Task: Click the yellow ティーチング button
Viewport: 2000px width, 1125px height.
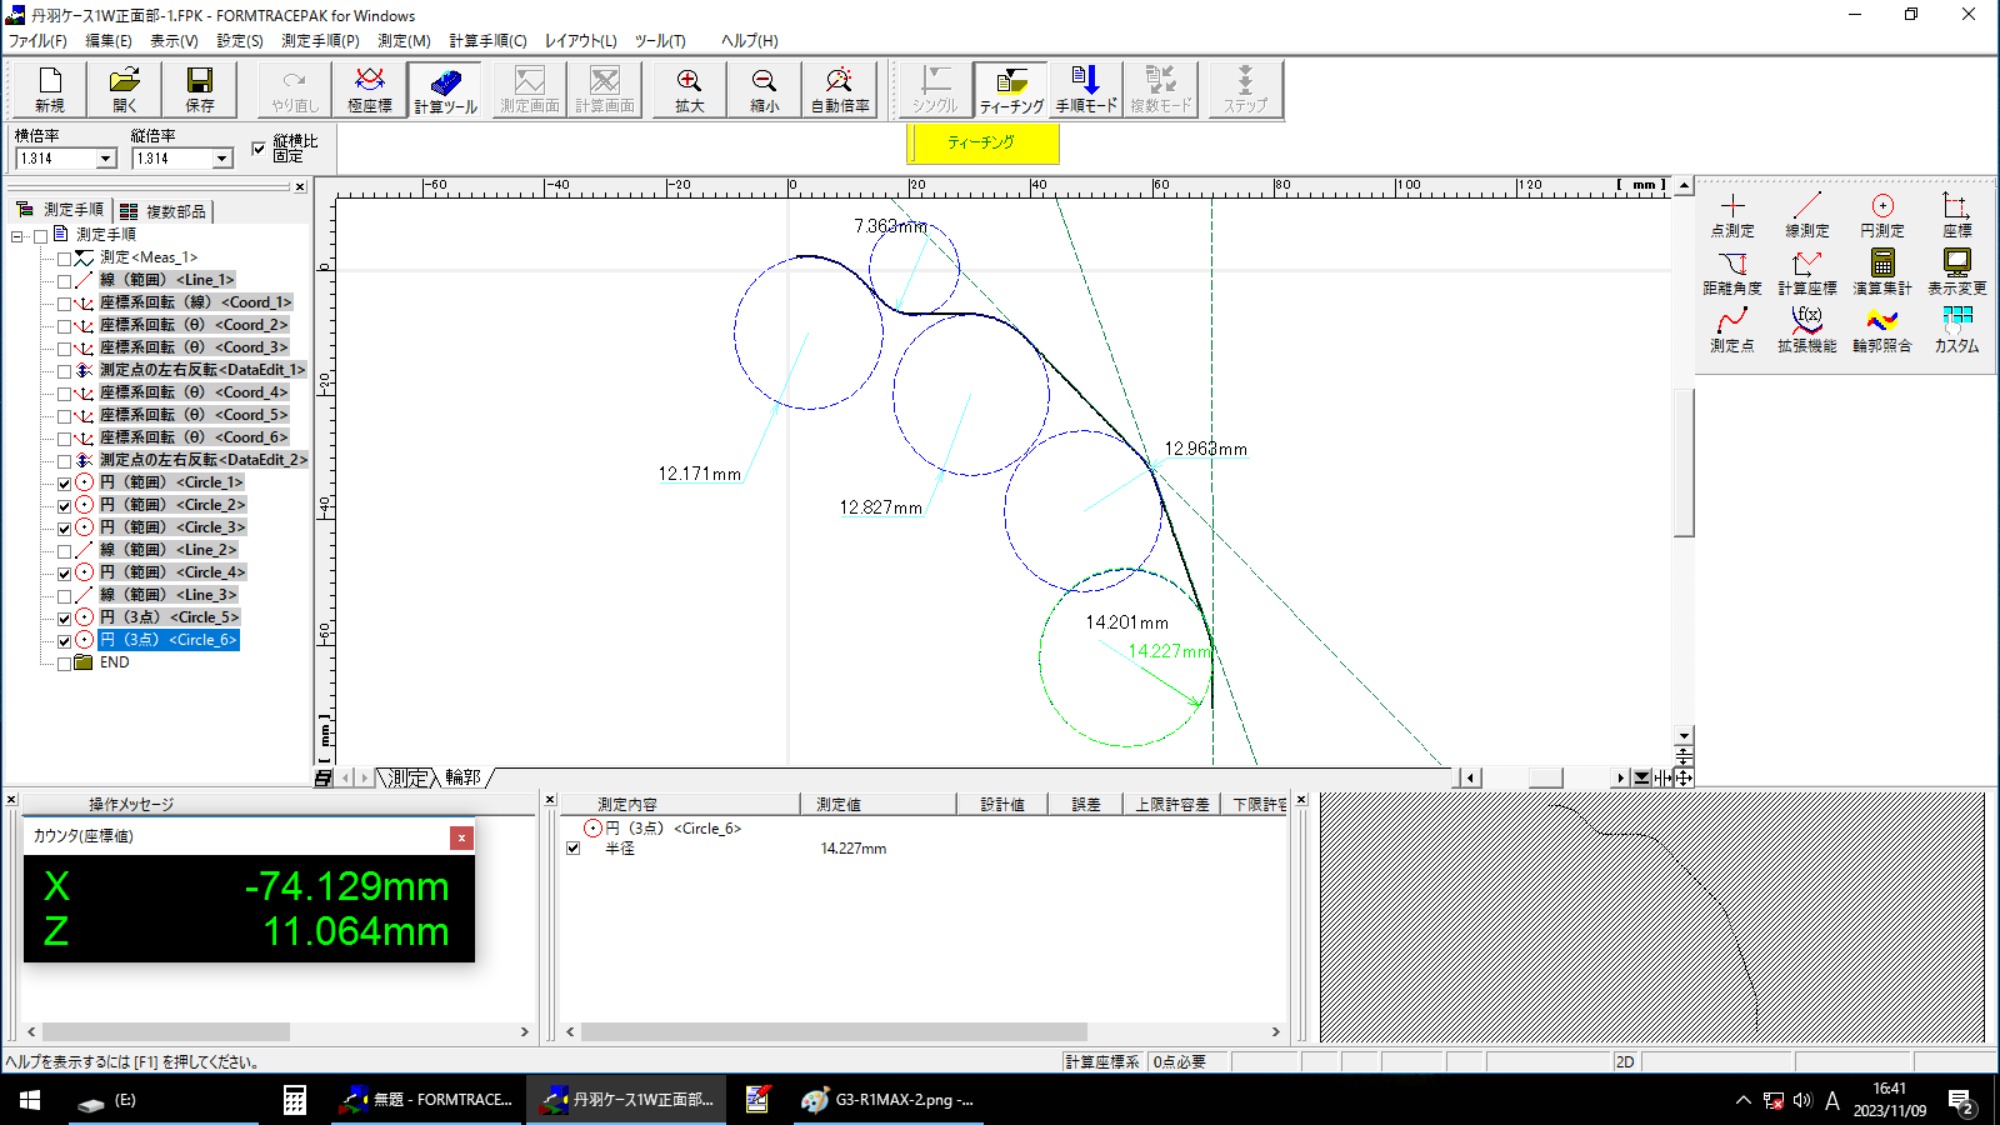Action: coord(981,143)
